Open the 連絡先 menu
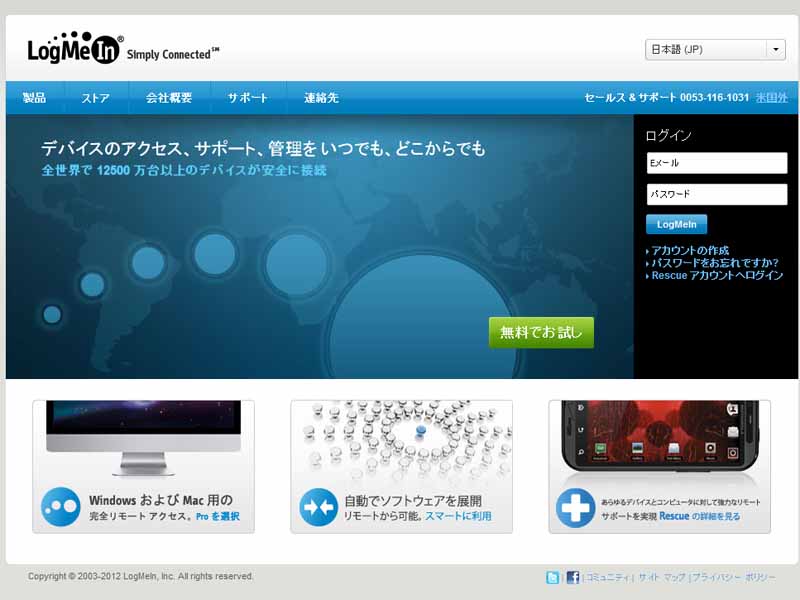The image size is (800, 600). click(321, 97)
